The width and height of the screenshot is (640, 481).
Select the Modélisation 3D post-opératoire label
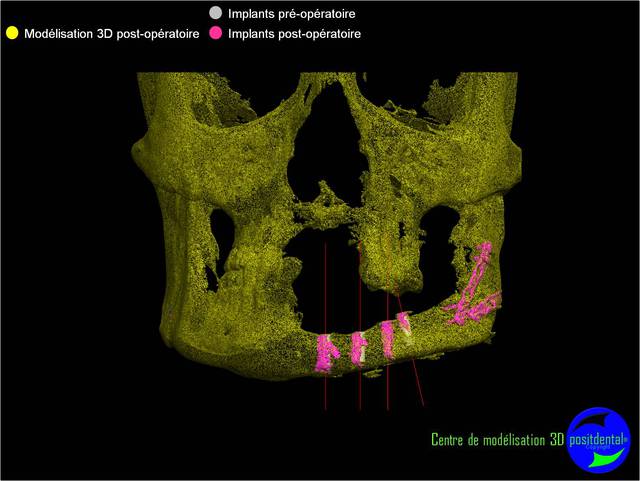click(x=107, y=33)
